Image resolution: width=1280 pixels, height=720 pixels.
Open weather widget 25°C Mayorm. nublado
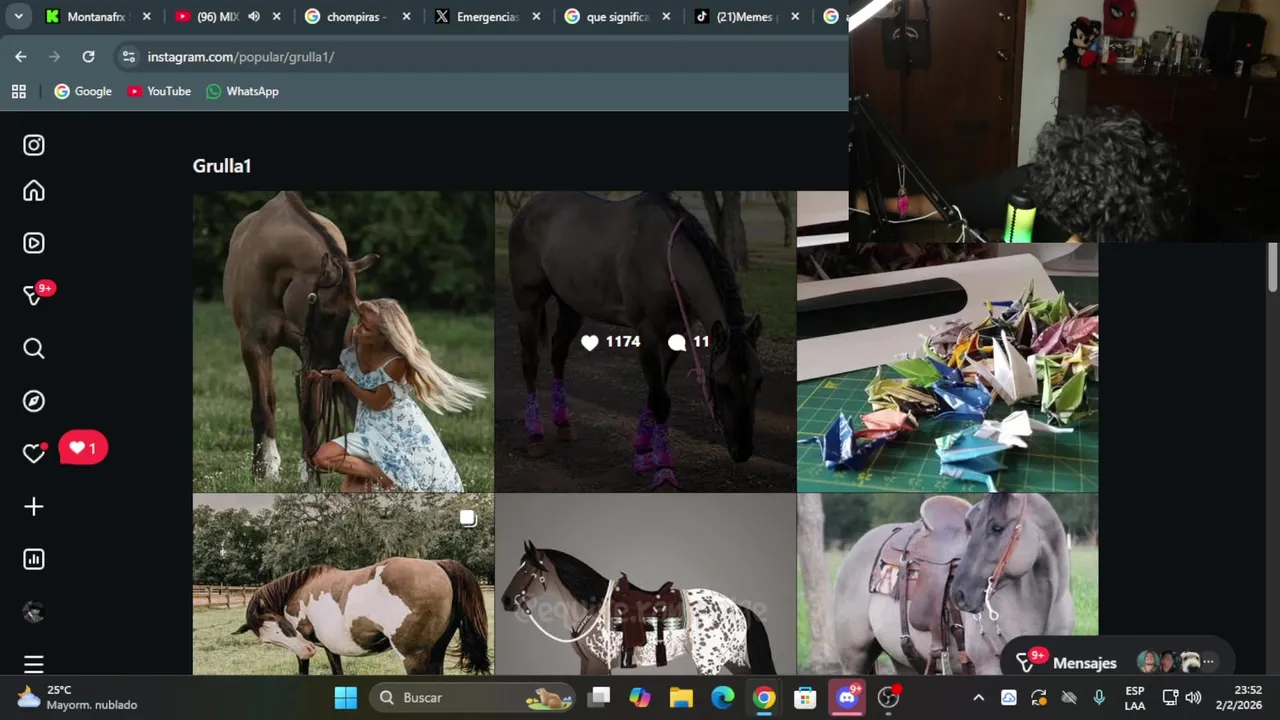76,697
